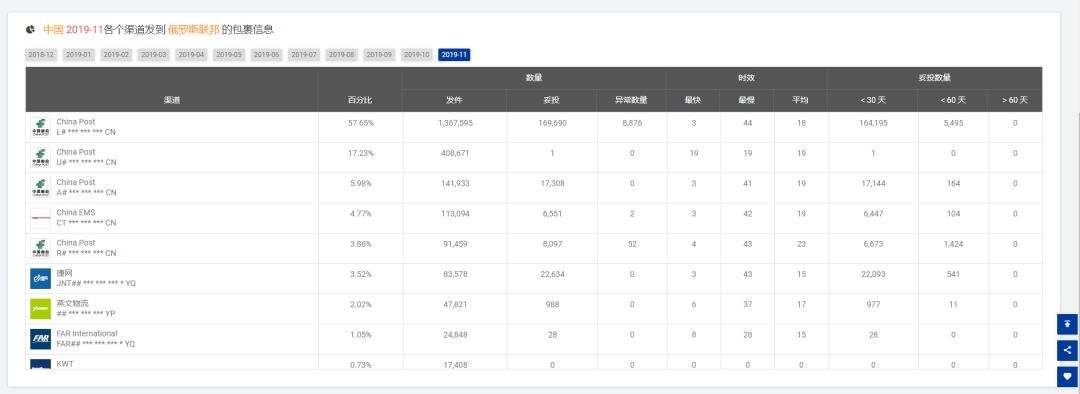Click the < 30 天 column header
This screenshot has width=1080, height=394.
(873, 101)
